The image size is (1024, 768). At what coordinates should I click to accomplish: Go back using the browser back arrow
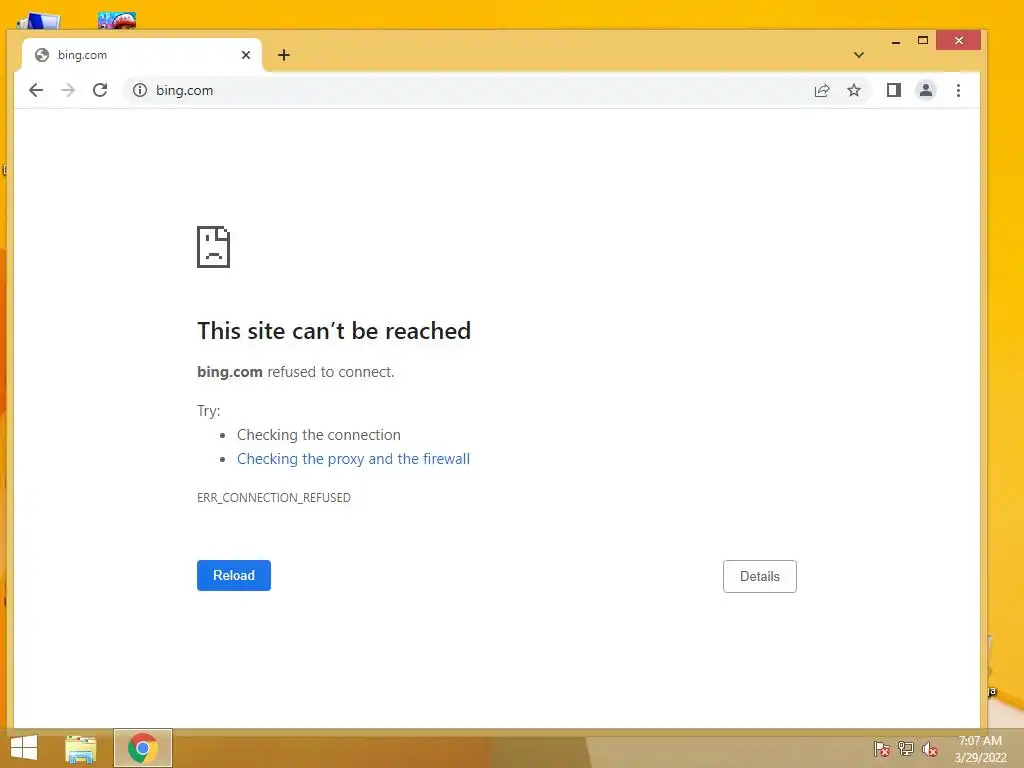(x=36, y=90)
